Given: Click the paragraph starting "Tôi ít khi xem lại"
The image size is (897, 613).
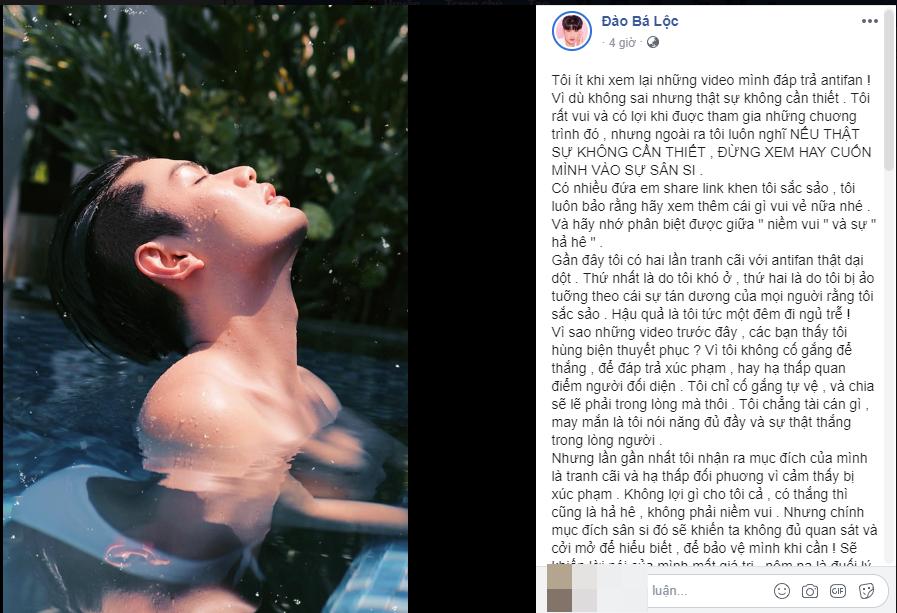Looking at the screenshot, I should click(711, 125).
